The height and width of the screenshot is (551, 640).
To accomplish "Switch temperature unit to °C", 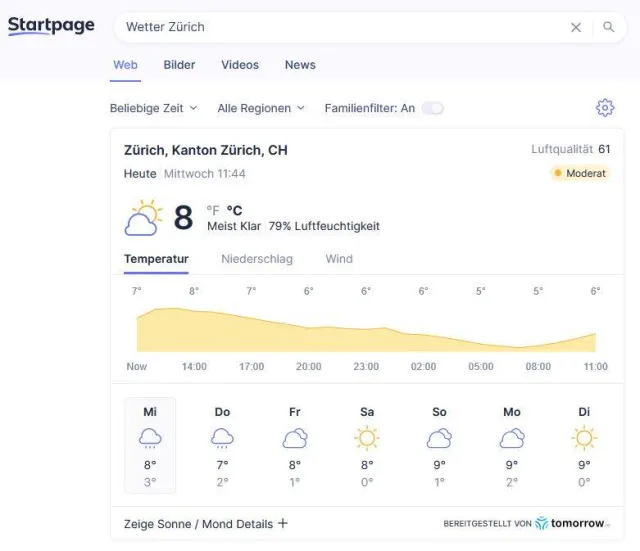I will 235,210.
